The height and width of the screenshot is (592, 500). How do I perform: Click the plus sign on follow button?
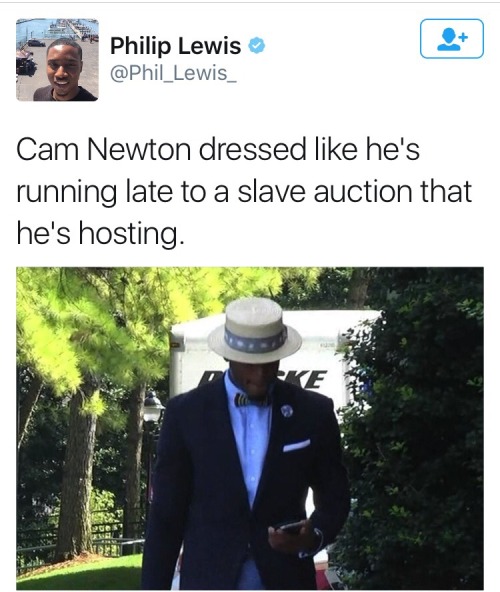coord(464,37)
